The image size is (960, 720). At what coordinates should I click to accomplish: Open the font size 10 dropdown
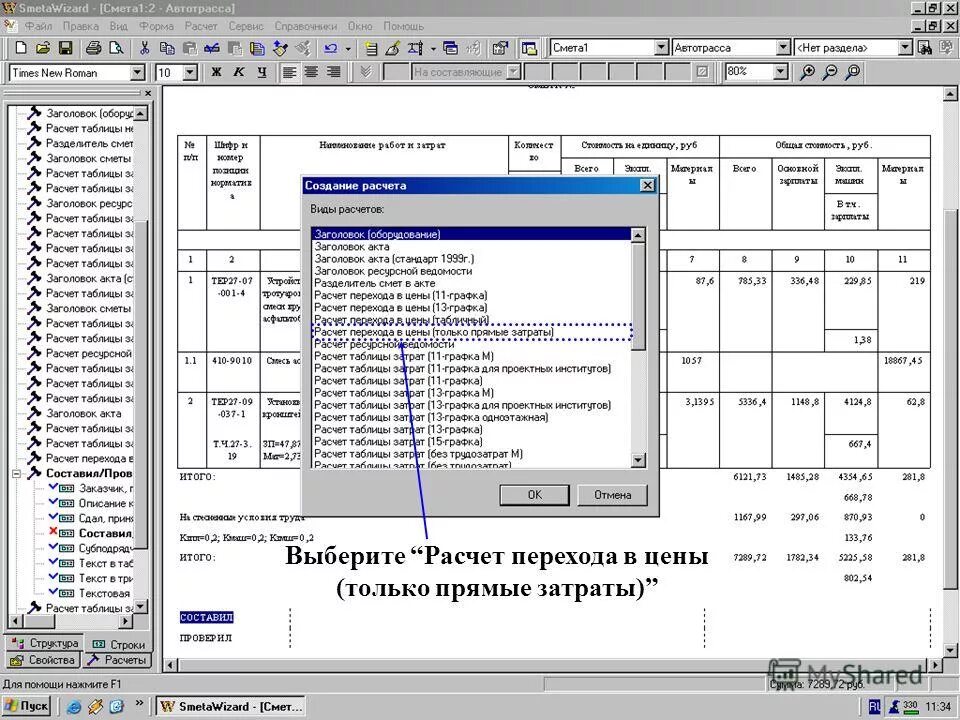pyautogui.click(x=190, y=73)
